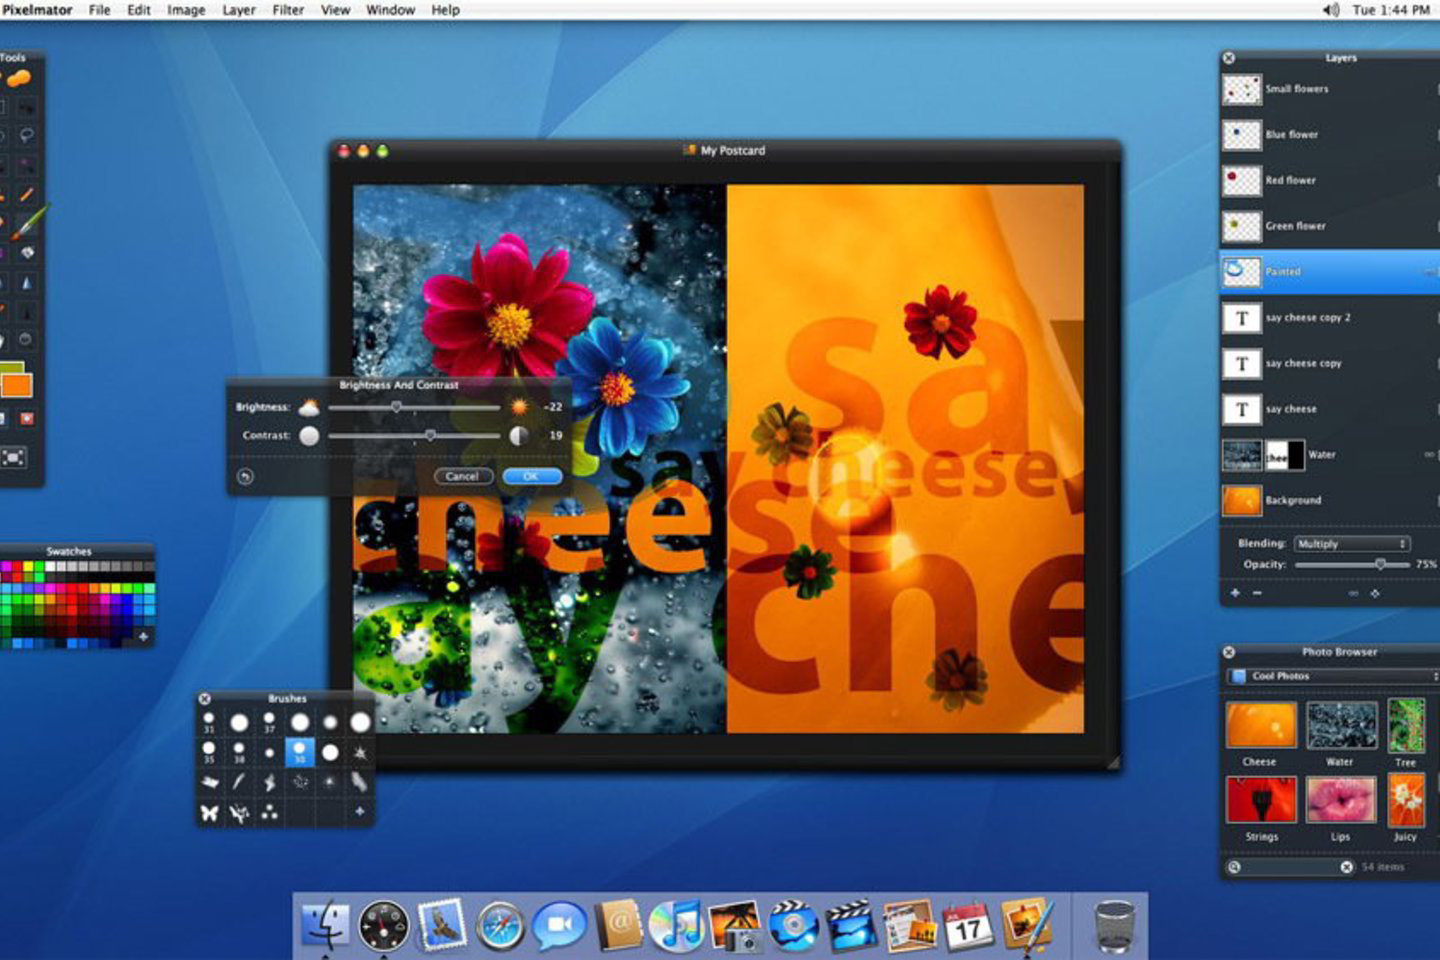Select the Small flowers layer
The image size is (1440, 960).
coord(1330,89)
